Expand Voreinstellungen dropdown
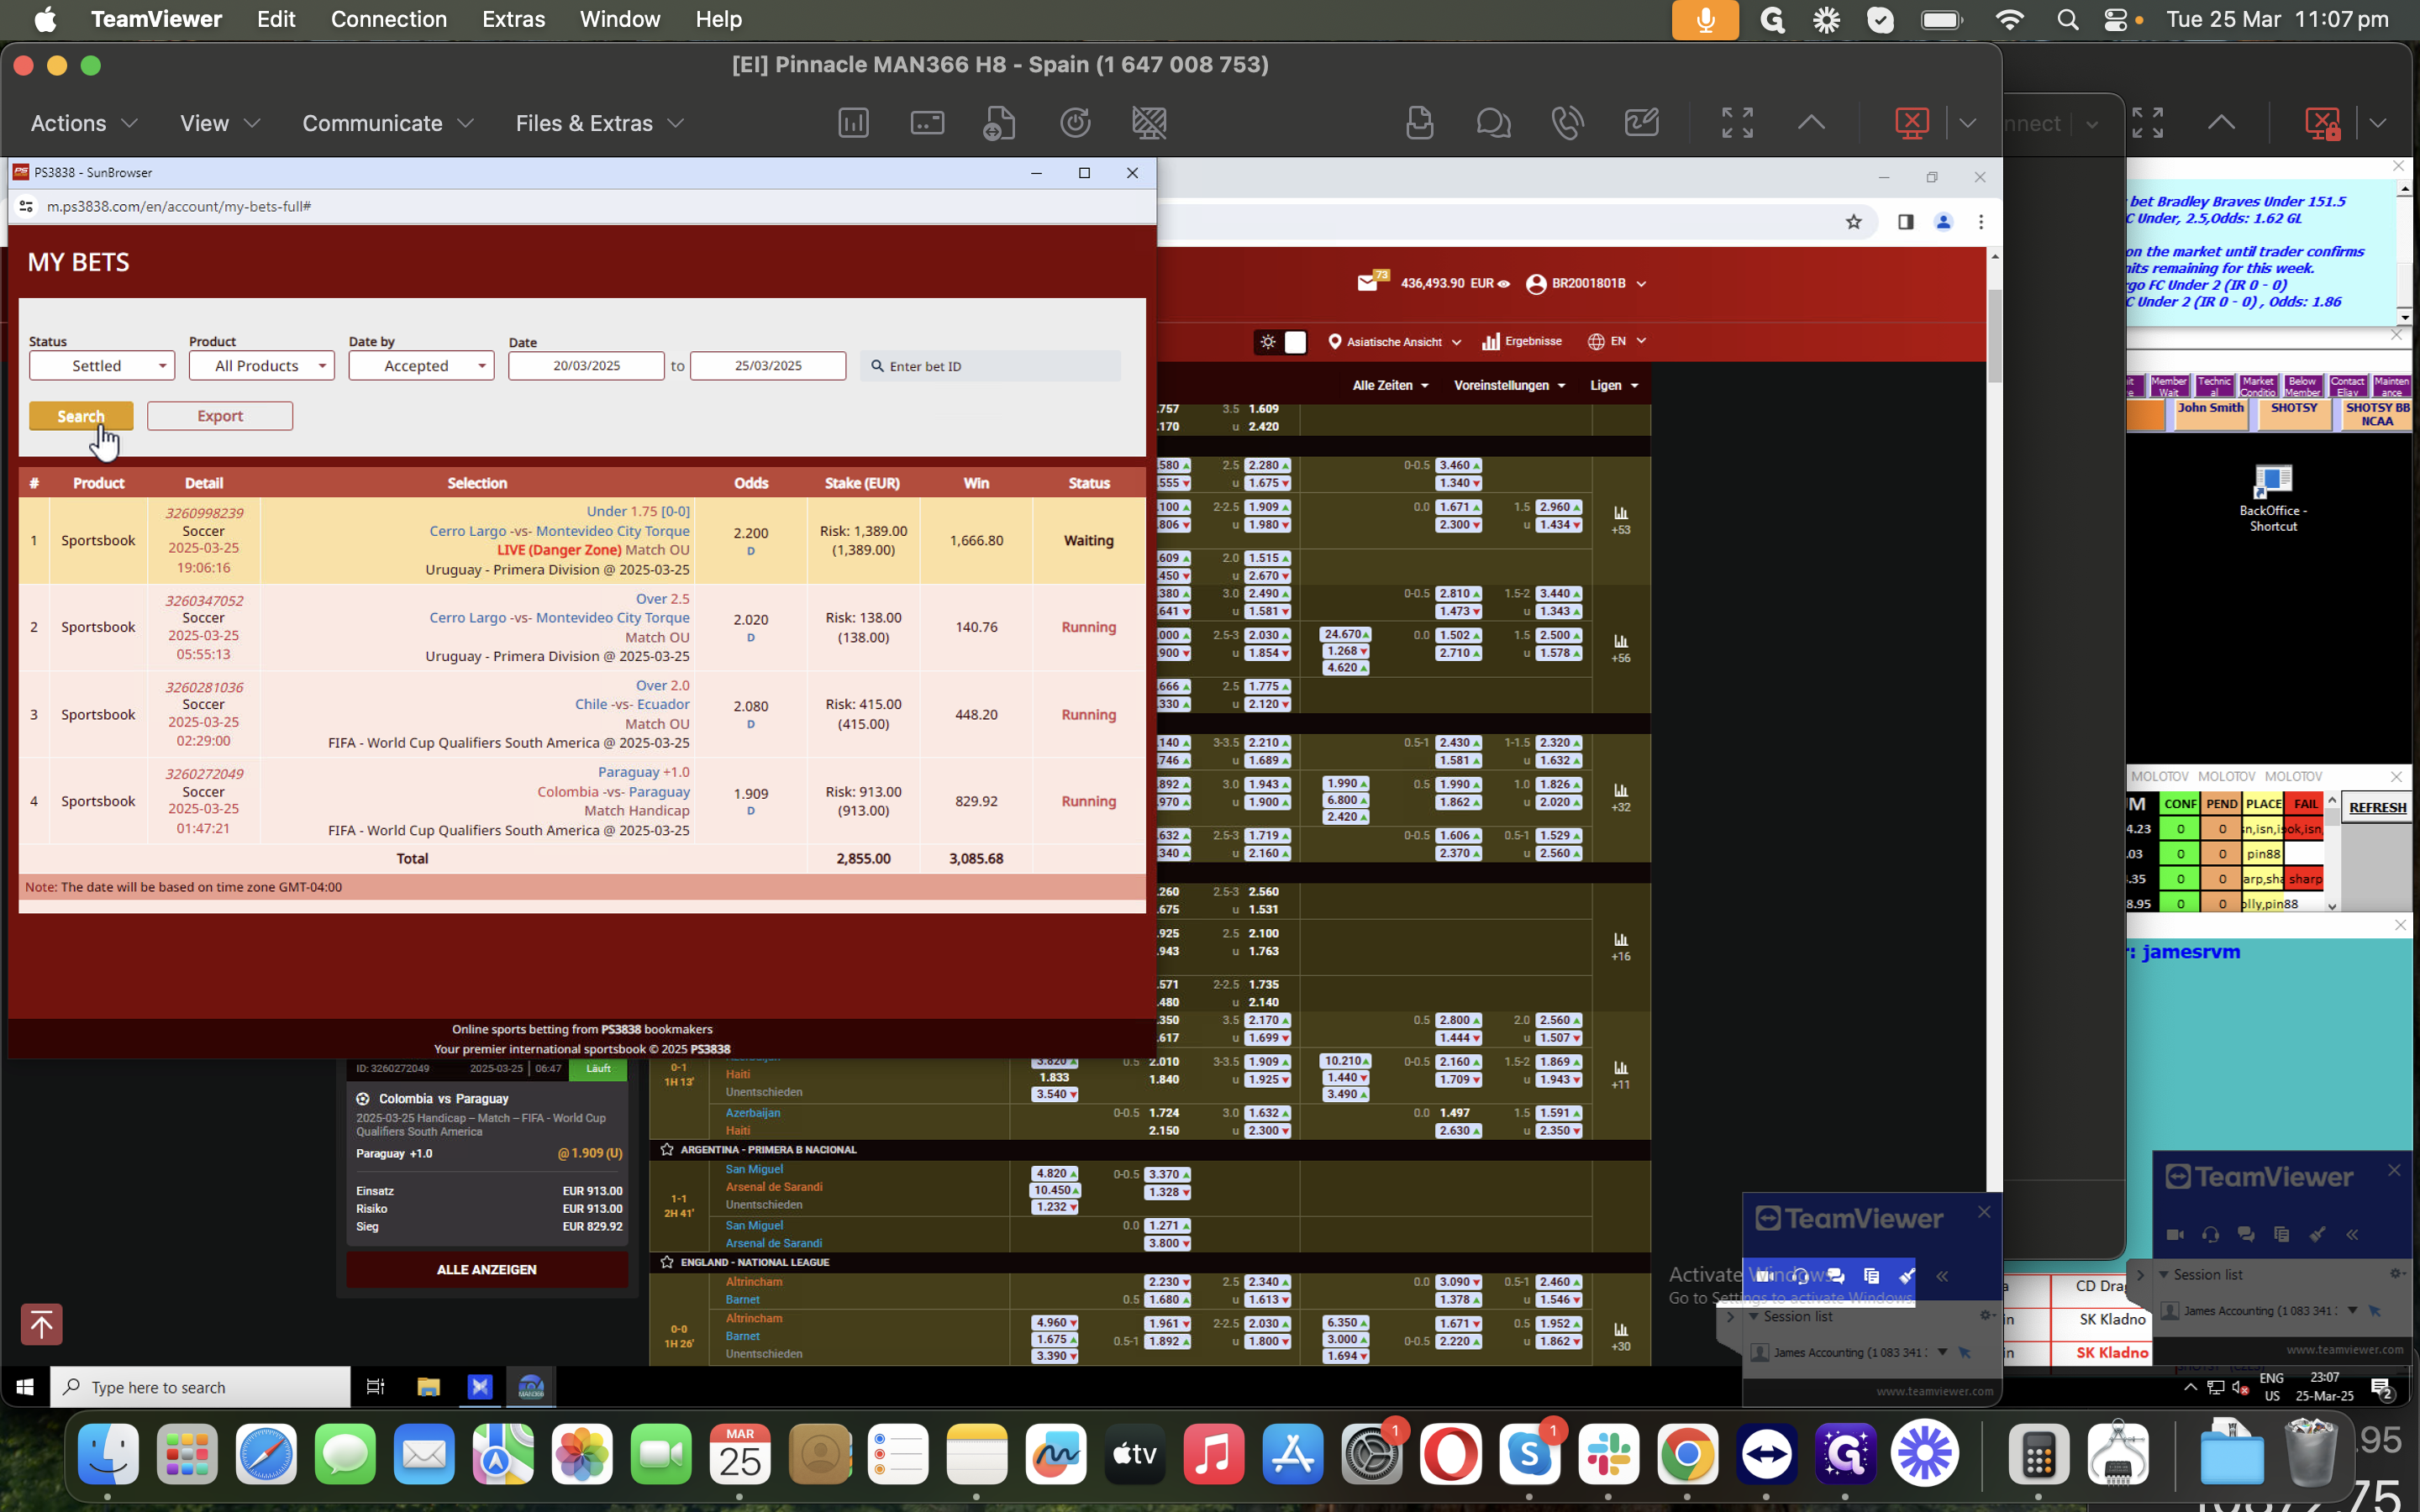 (1509, 385)
